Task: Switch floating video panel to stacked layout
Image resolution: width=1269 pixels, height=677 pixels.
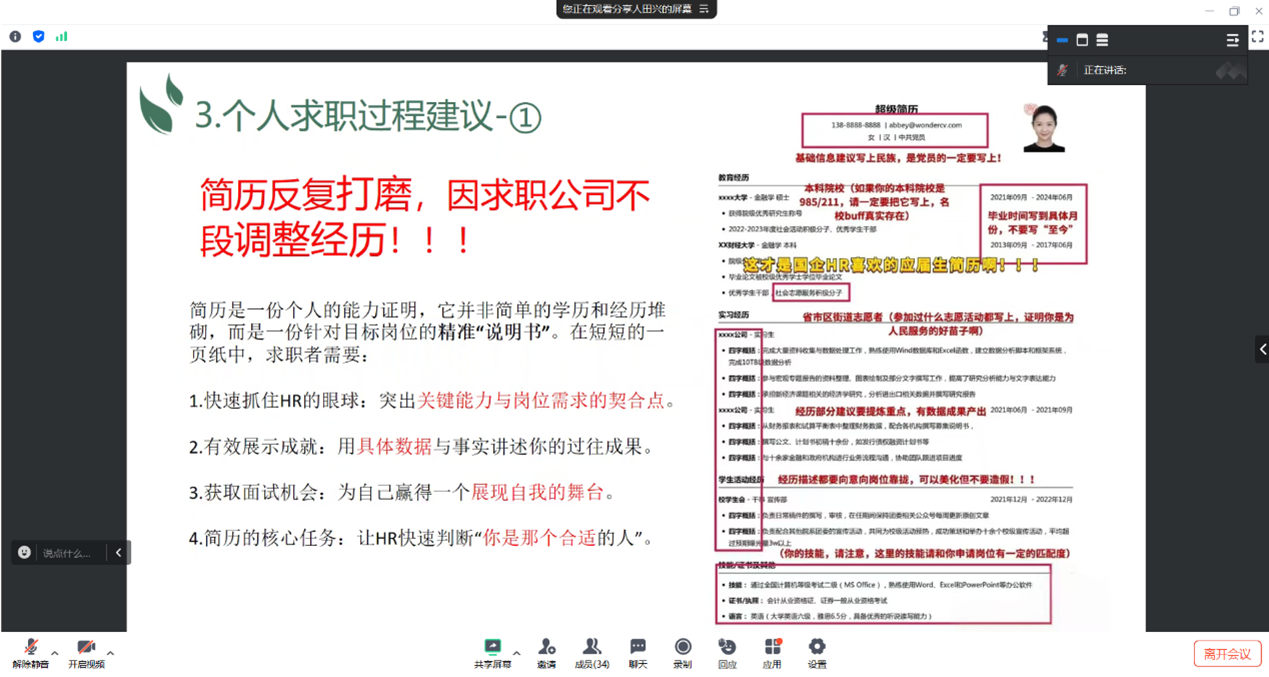Action: coord(1102,40)
